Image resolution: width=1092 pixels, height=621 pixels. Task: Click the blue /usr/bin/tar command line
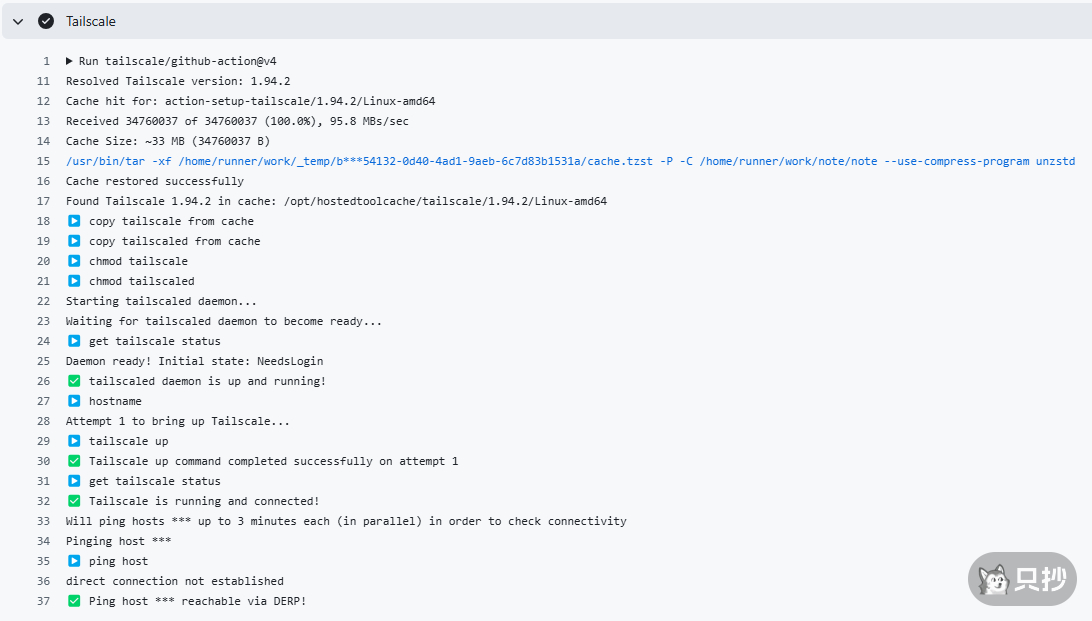tap(570, 162)
